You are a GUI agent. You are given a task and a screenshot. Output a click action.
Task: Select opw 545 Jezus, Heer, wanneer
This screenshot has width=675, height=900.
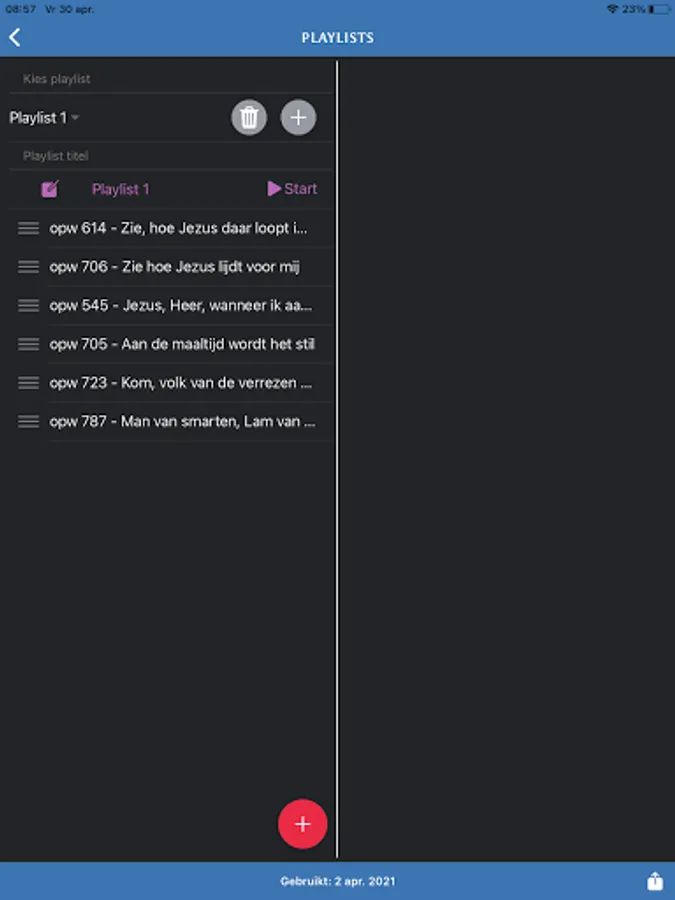(x=181, y=305)
